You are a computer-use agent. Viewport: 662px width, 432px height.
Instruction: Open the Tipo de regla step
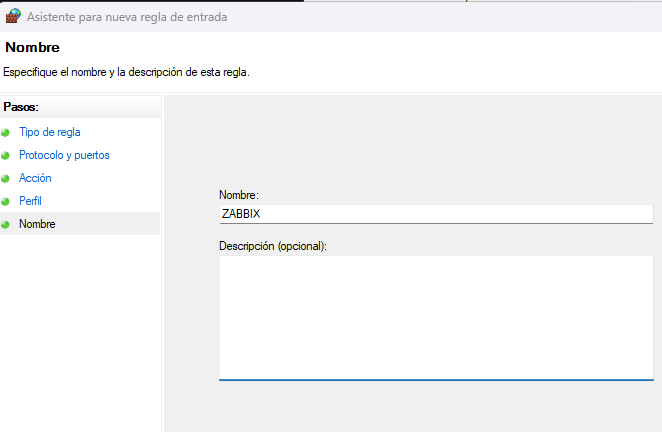pos(49,132)
